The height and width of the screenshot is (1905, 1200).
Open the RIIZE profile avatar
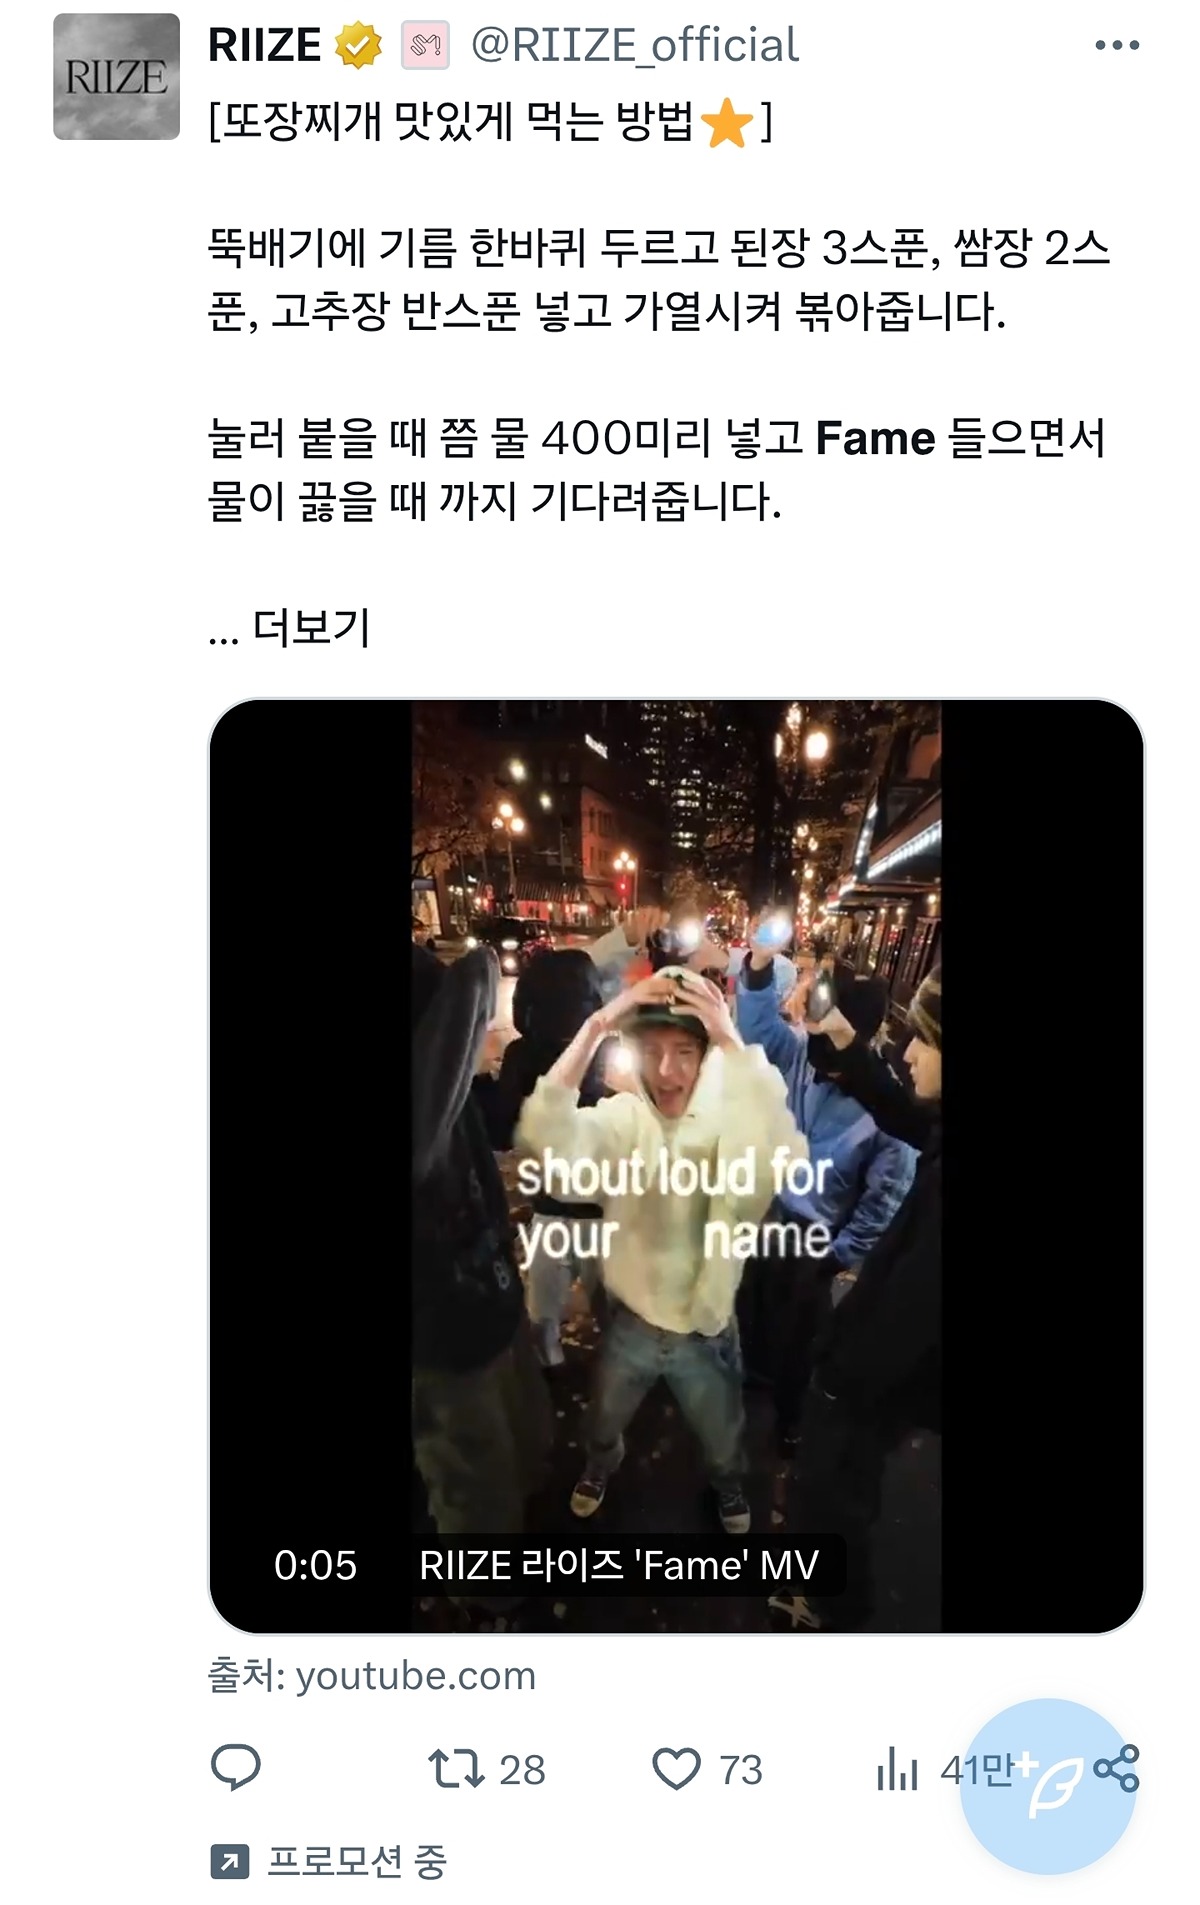click(x=116, y=77)
